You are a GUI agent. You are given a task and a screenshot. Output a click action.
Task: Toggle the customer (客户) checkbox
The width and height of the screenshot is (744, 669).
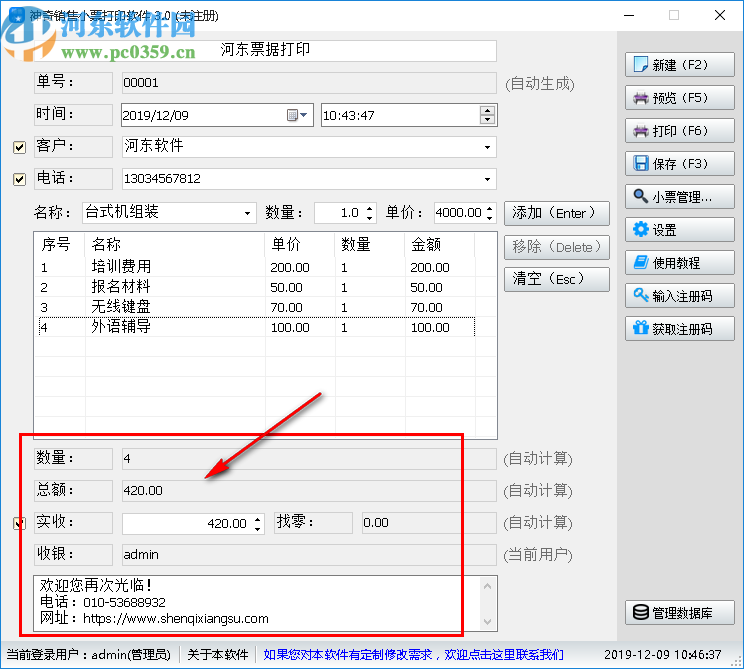(19, 147)
